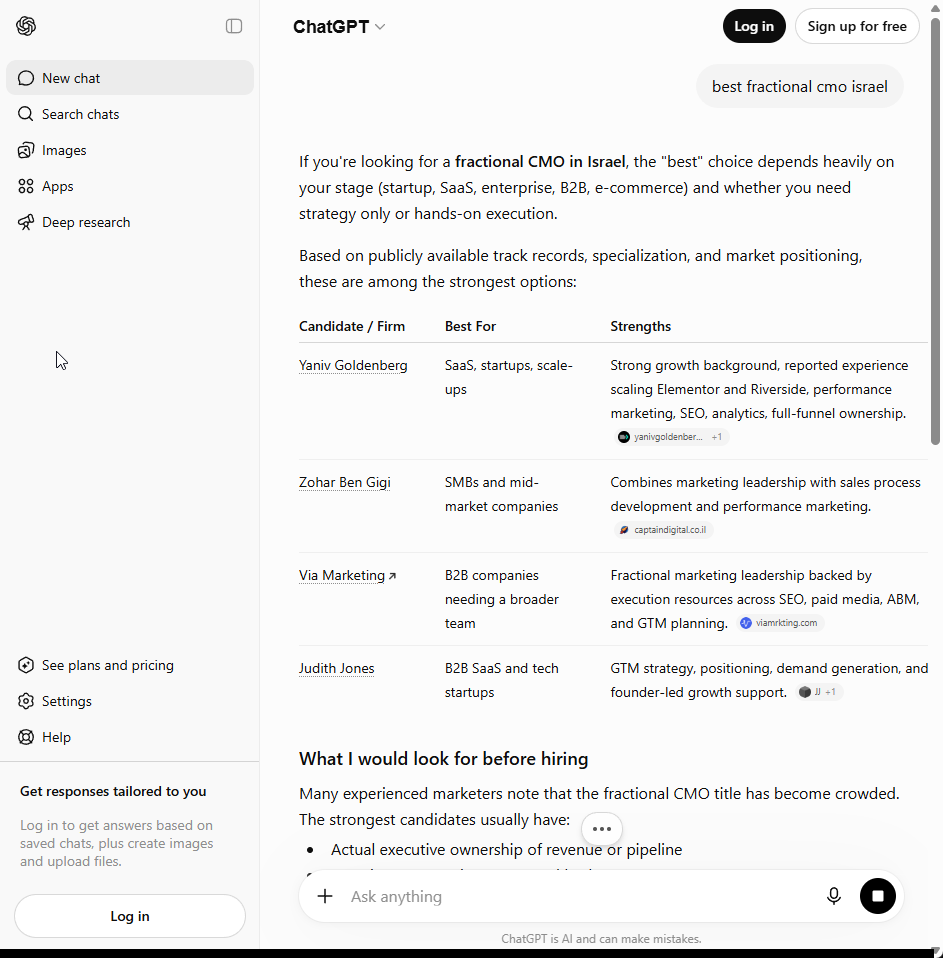Click the New chat bubble icon
Image resolution: width=943 pixels, height=958 pixels.
point(26,78)
